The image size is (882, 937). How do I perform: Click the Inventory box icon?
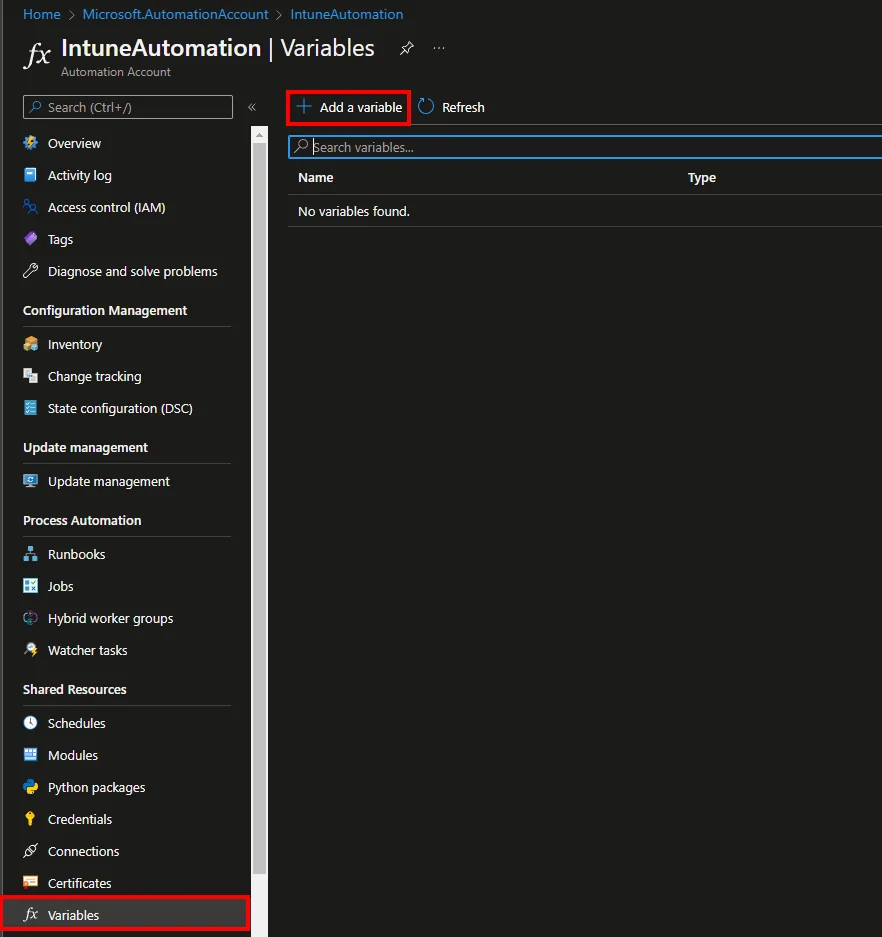pos(30,344)
